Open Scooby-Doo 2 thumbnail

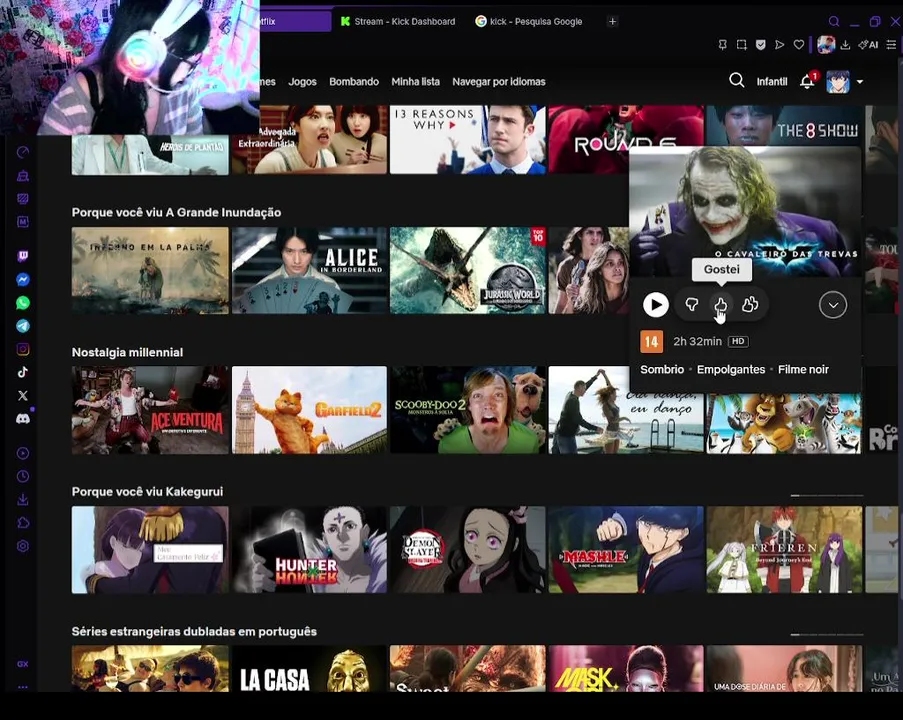(468, 410)
